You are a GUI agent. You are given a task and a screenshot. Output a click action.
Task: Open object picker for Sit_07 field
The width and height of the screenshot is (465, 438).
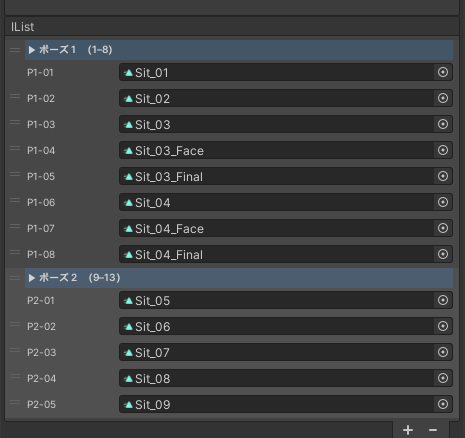click(x=443, y=352)
